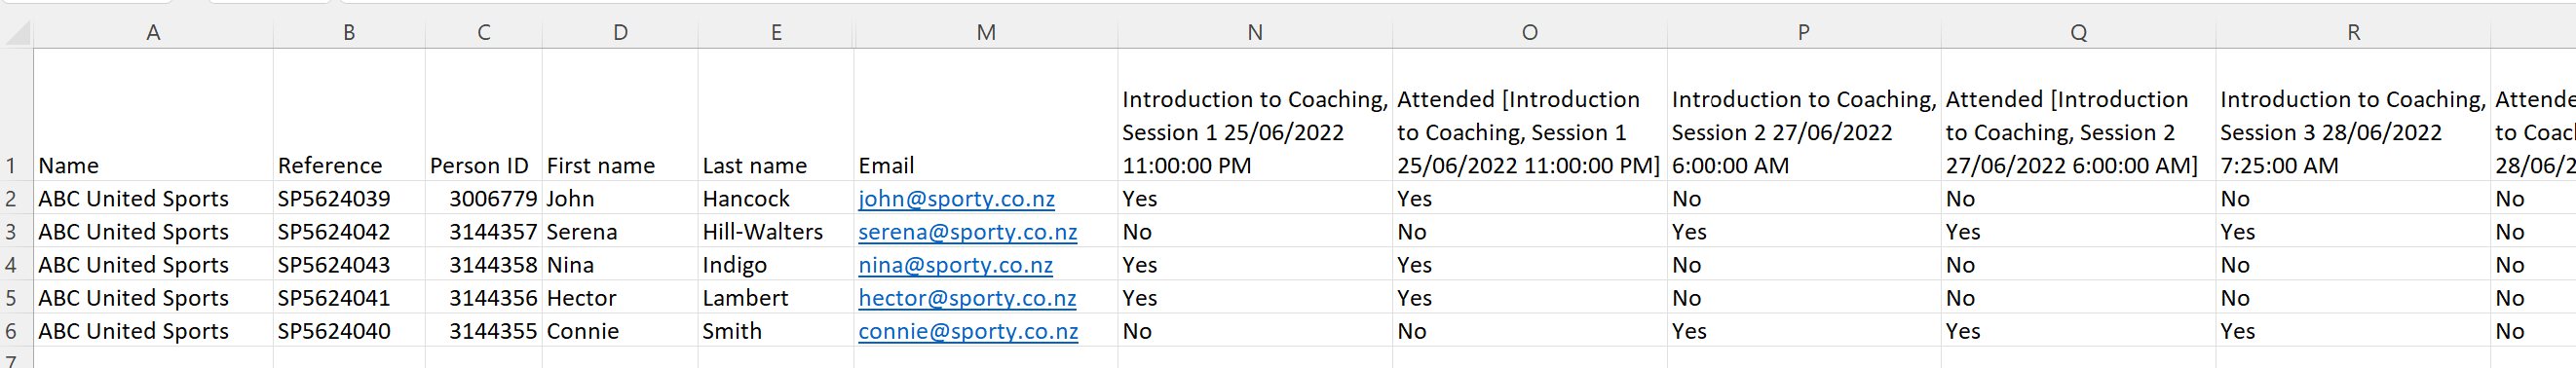Image resolution: width=2576 pixels, height=368 pixels.
Task: Click the Last name cell Hill-Walters
Action: tap(776, 232)
